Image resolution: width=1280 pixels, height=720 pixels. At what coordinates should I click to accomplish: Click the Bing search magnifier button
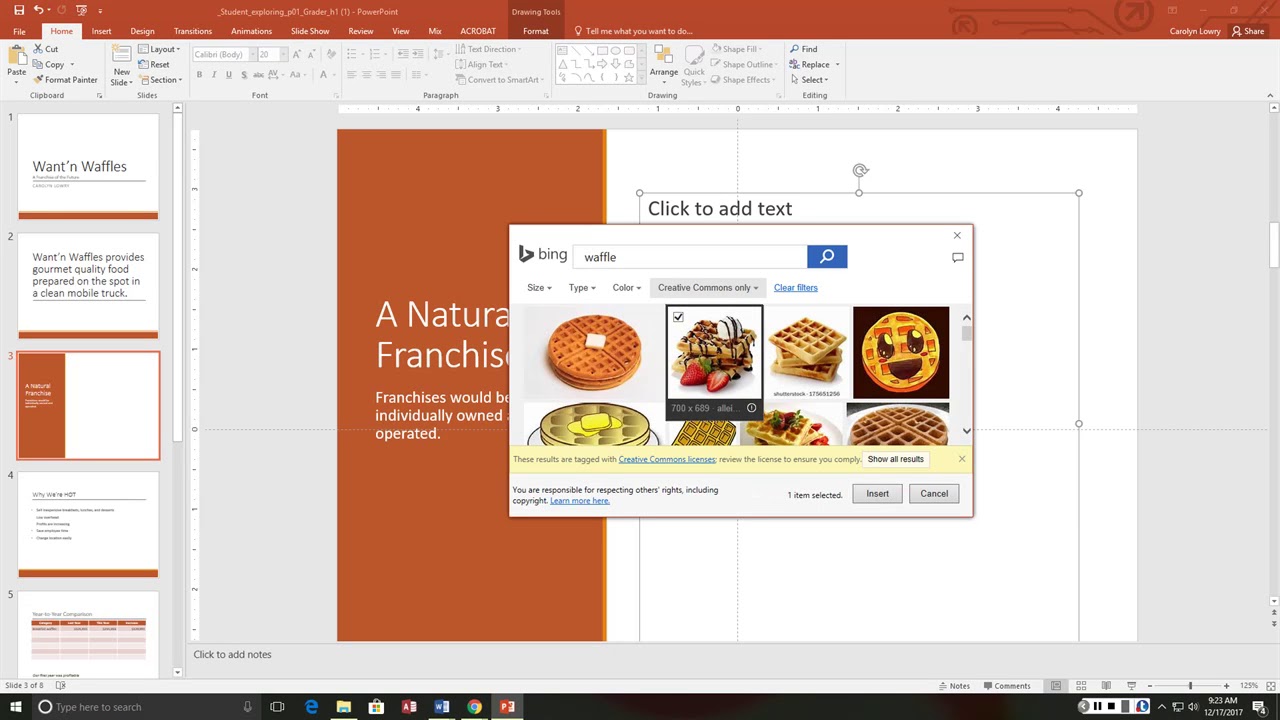[827, 257]
